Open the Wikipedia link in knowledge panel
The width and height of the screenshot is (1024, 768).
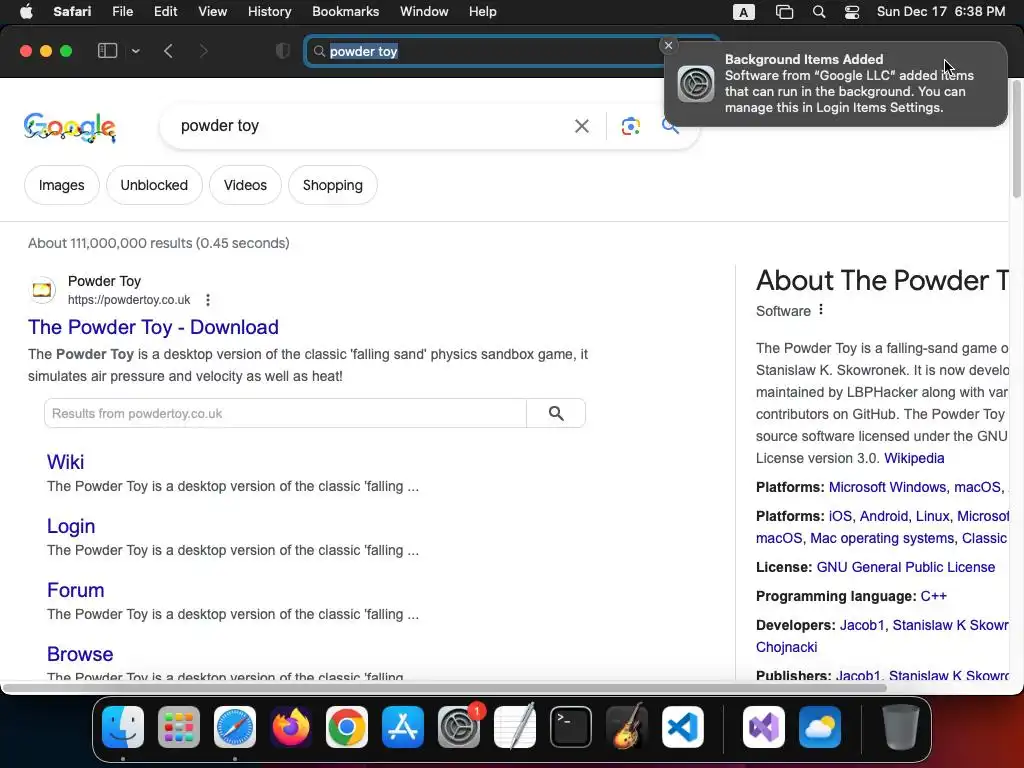click(x=914, y=458)
